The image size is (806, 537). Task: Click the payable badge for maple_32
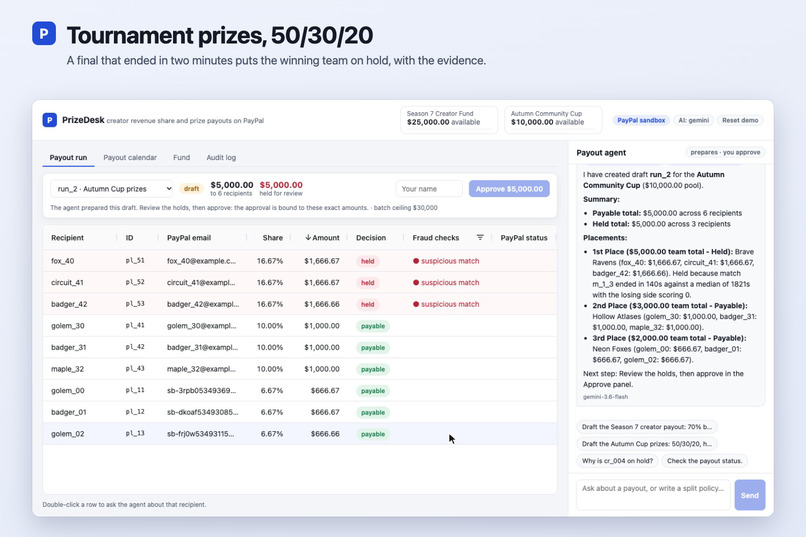tap(373, 369)
